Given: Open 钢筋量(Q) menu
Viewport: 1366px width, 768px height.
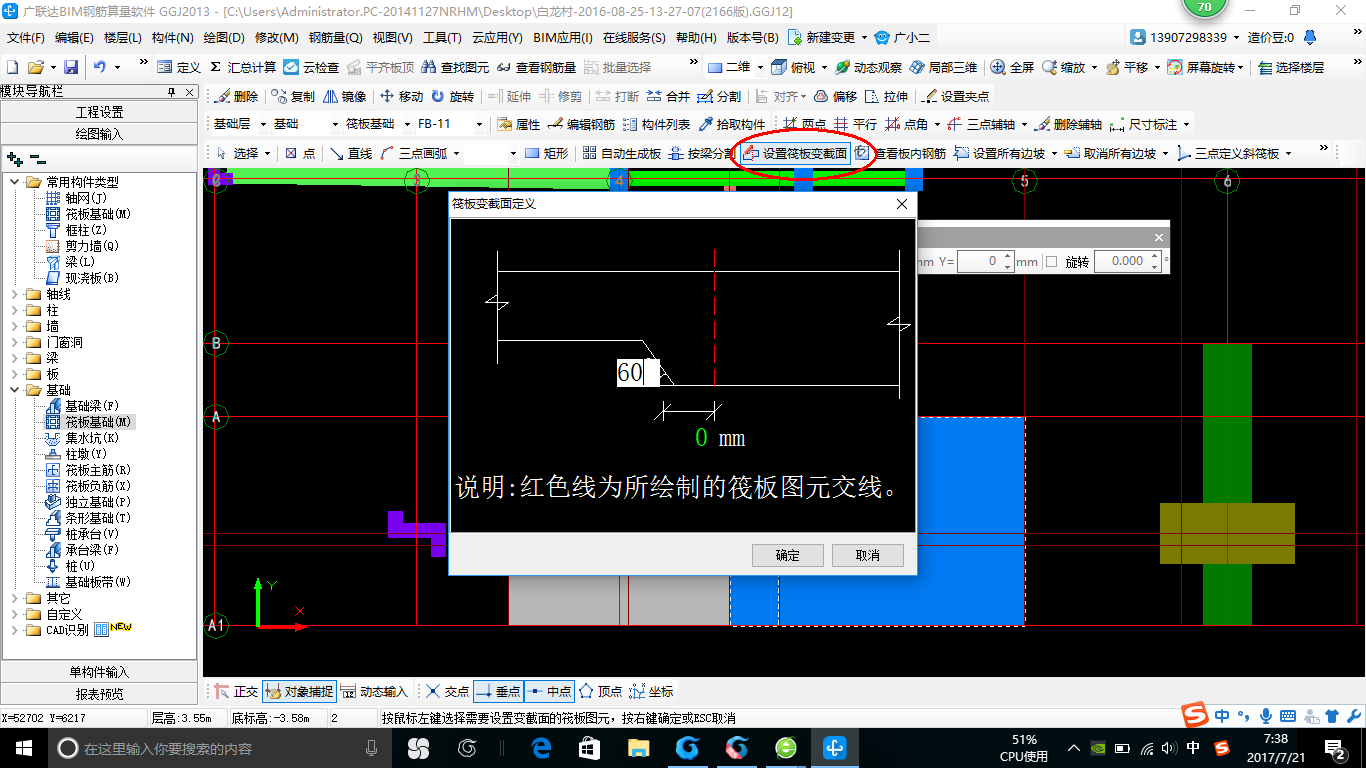Looking at the screenshot, I should point(335,38).
